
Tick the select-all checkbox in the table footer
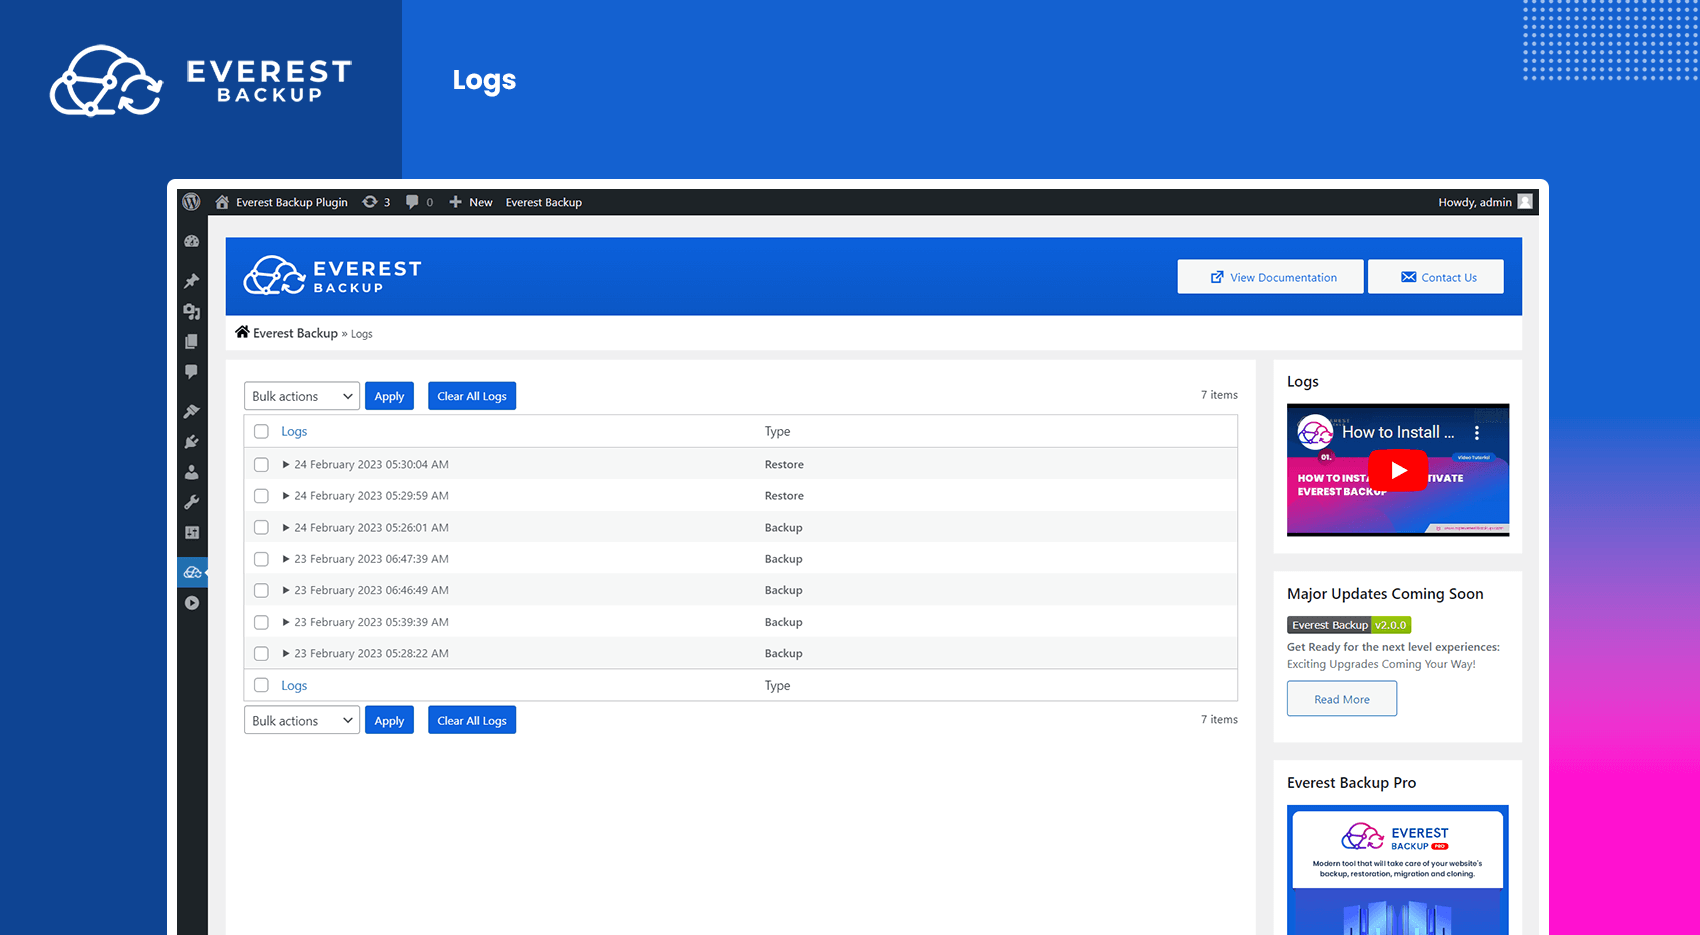261,685
